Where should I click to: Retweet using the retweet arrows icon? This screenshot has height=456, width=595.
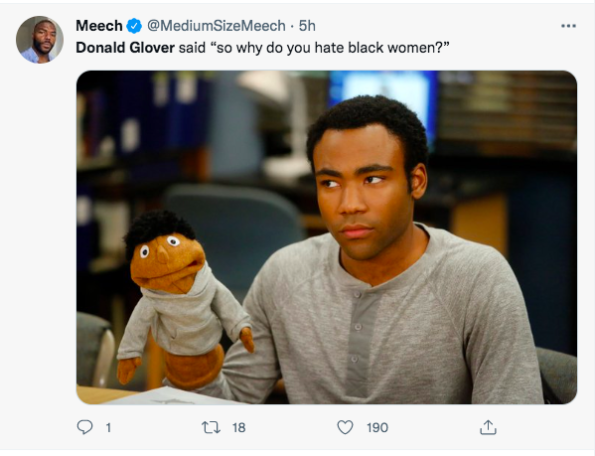coord(211,428)
